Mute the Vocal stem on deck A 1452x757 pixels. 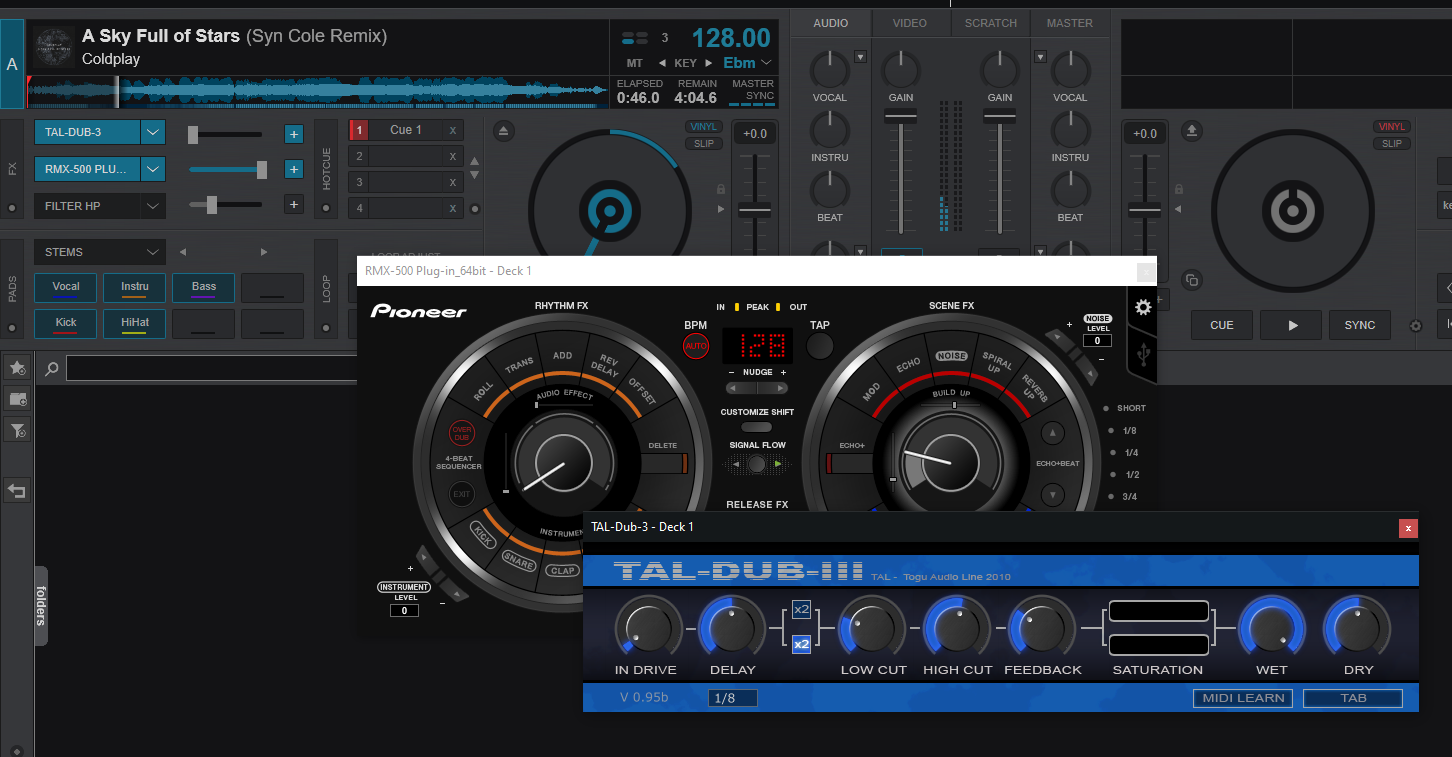[x=65, y=287]
